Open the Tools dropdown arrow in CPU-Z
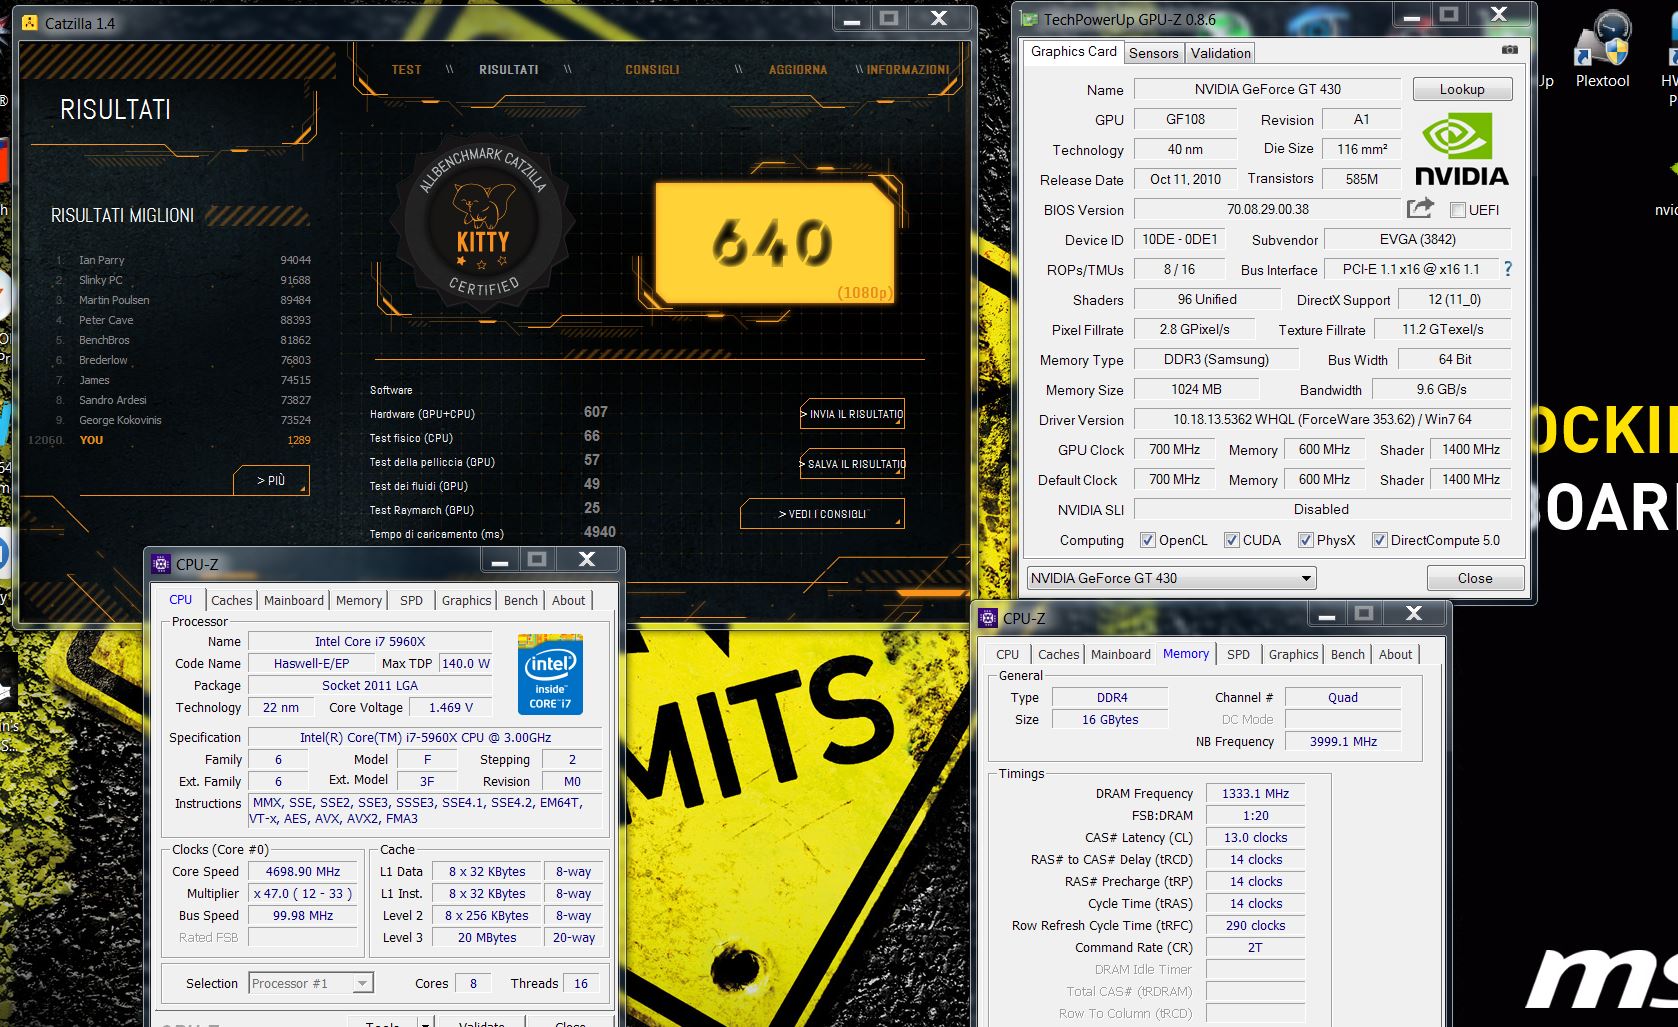 pyautogui.click(x=425, y=1023)
